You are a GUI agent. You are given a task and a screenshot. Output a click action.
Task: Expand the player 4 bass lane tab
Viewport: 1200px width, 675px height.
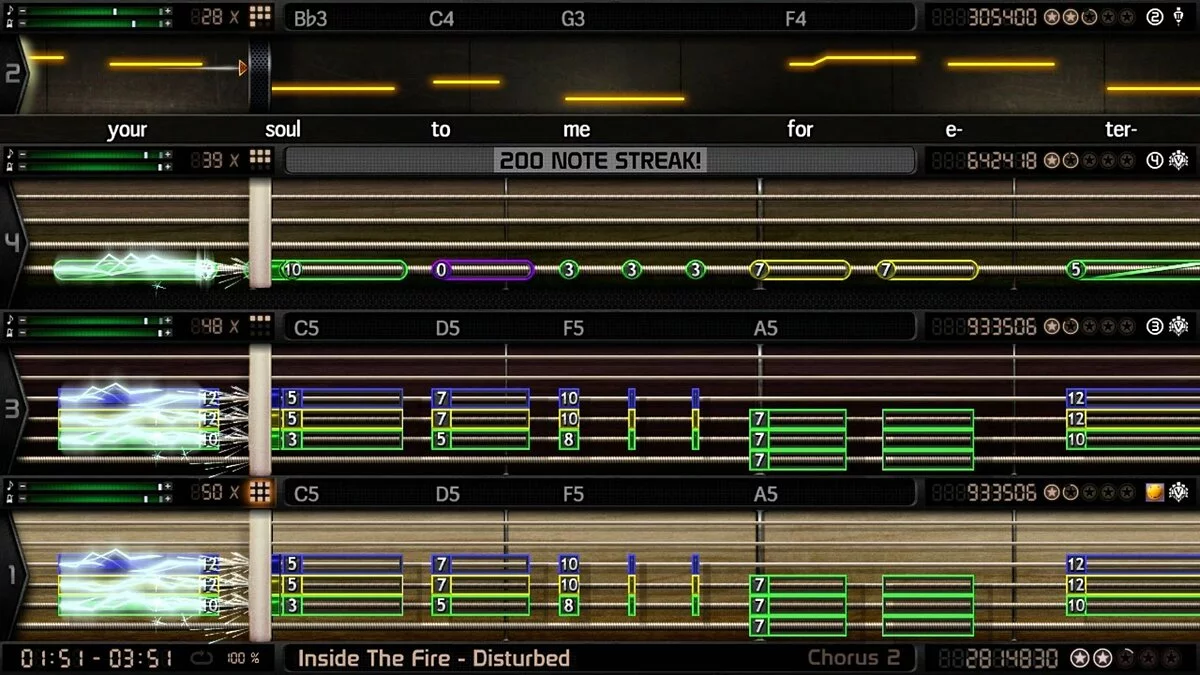point(14,243)
